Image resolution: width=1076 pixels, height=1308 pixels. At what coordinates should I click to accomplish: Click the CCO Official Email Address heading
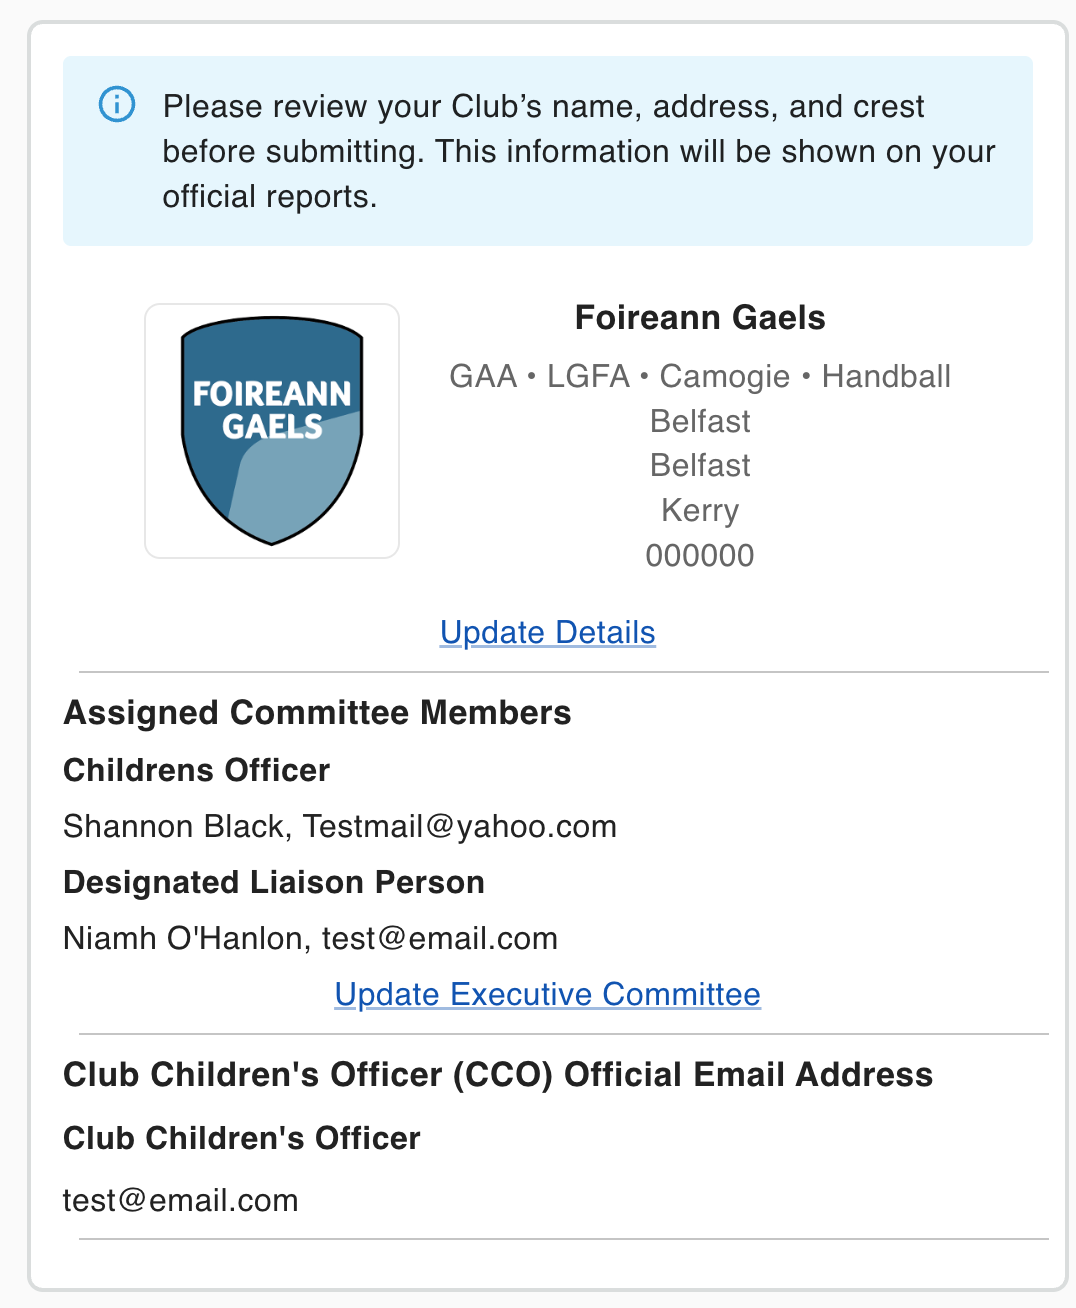click(498, 1075)
